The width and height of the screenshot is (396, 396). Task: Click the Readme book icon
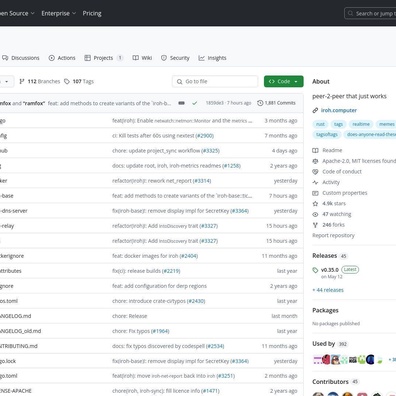tap(315, 150)
